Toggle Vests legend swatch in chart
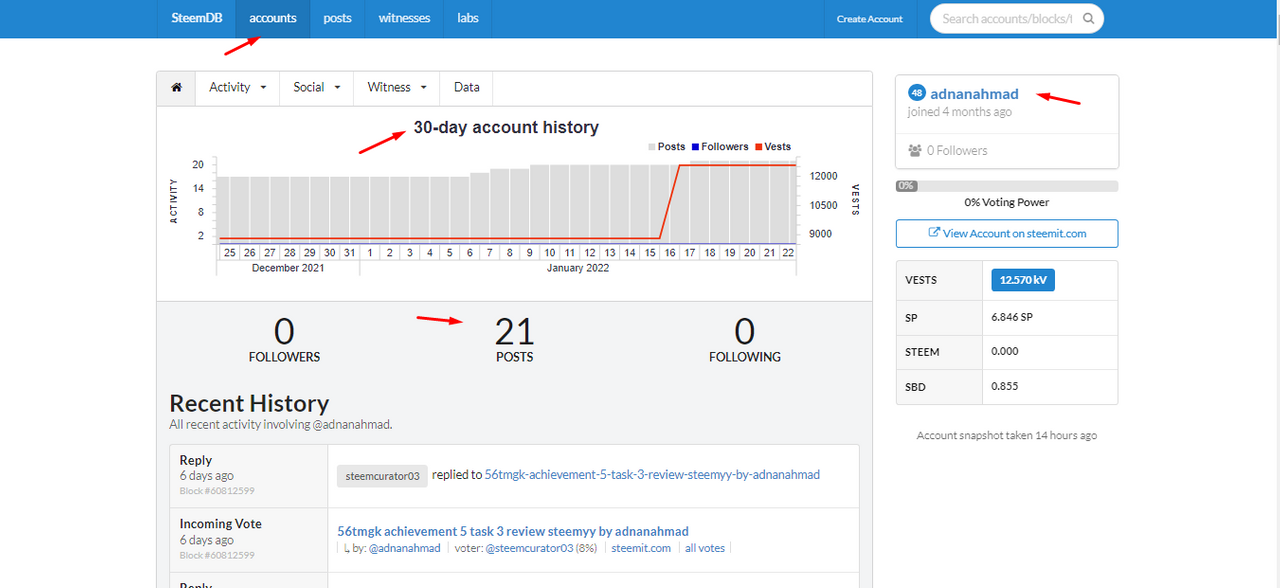1280x588 pixels. coord(758,147)
